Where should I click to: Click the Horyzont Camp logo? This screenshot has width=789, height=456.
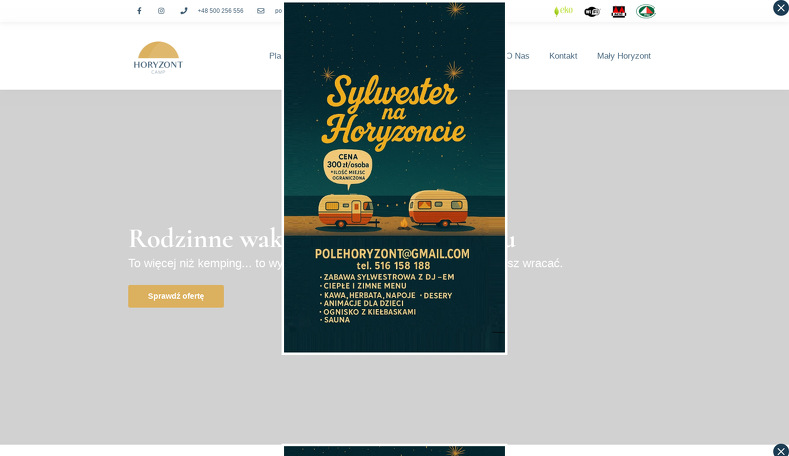coord(158,58)
